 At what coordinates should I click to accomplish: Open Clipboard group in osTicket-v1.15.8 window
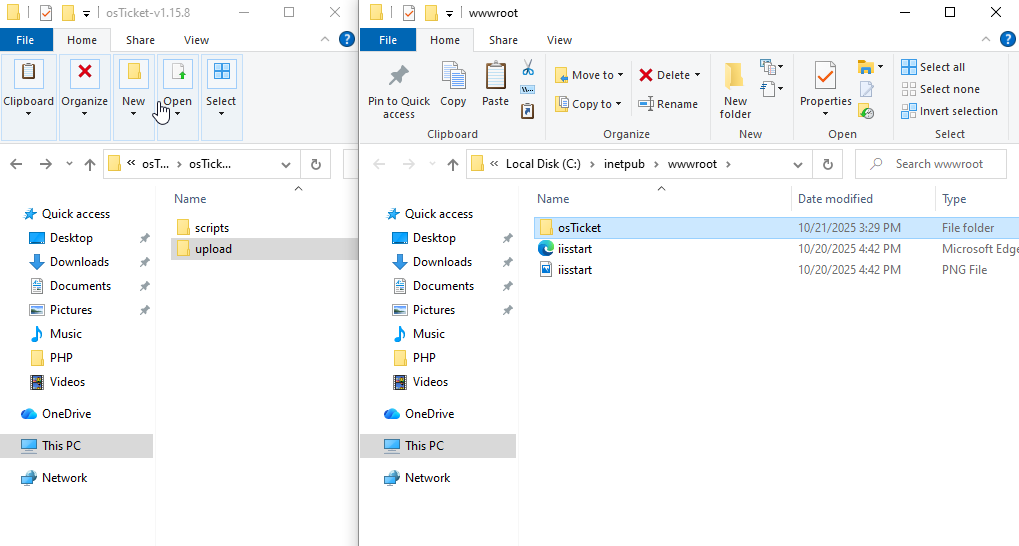coord(28,98)
